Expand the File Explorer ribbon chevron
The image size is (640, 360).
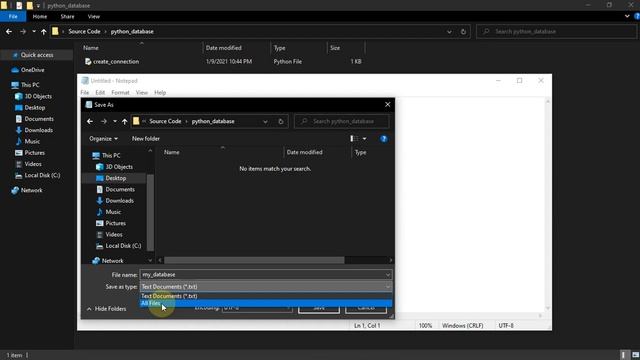coord(627,16)
